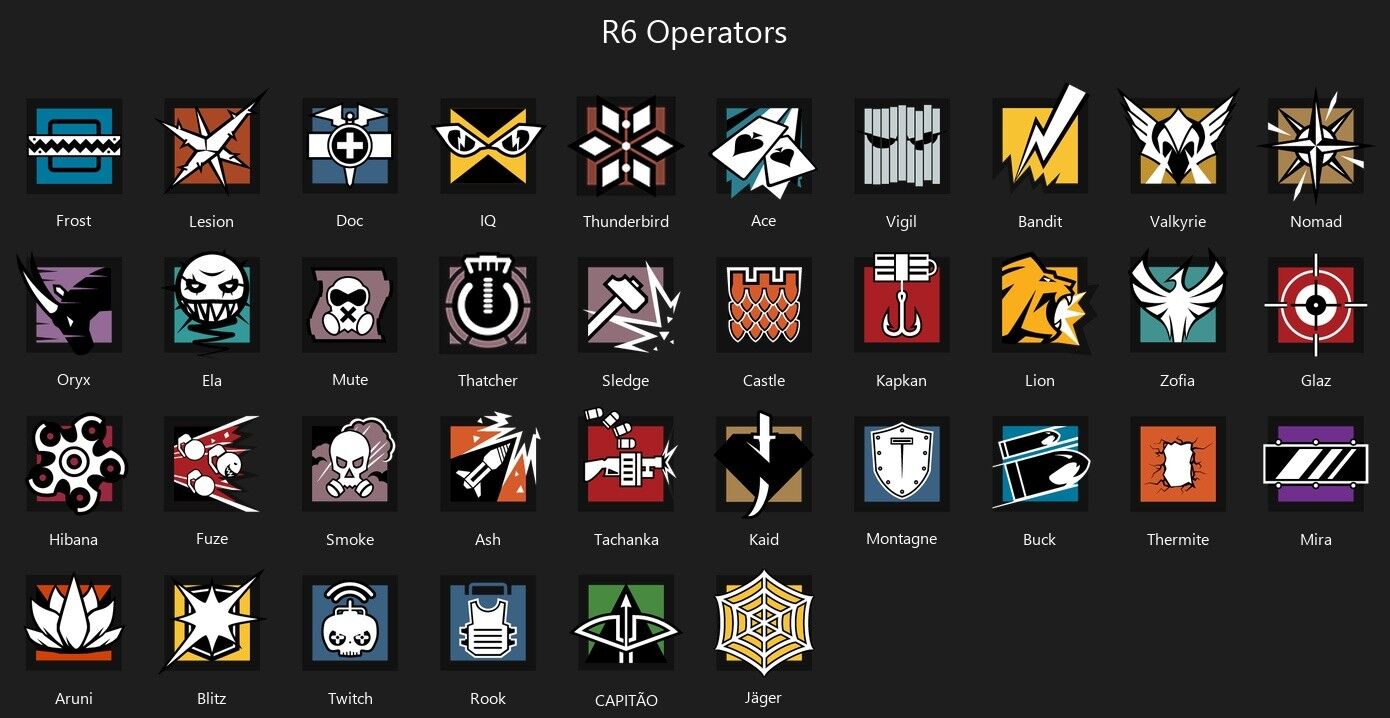Click the Mira black mirror icon

1316,464
